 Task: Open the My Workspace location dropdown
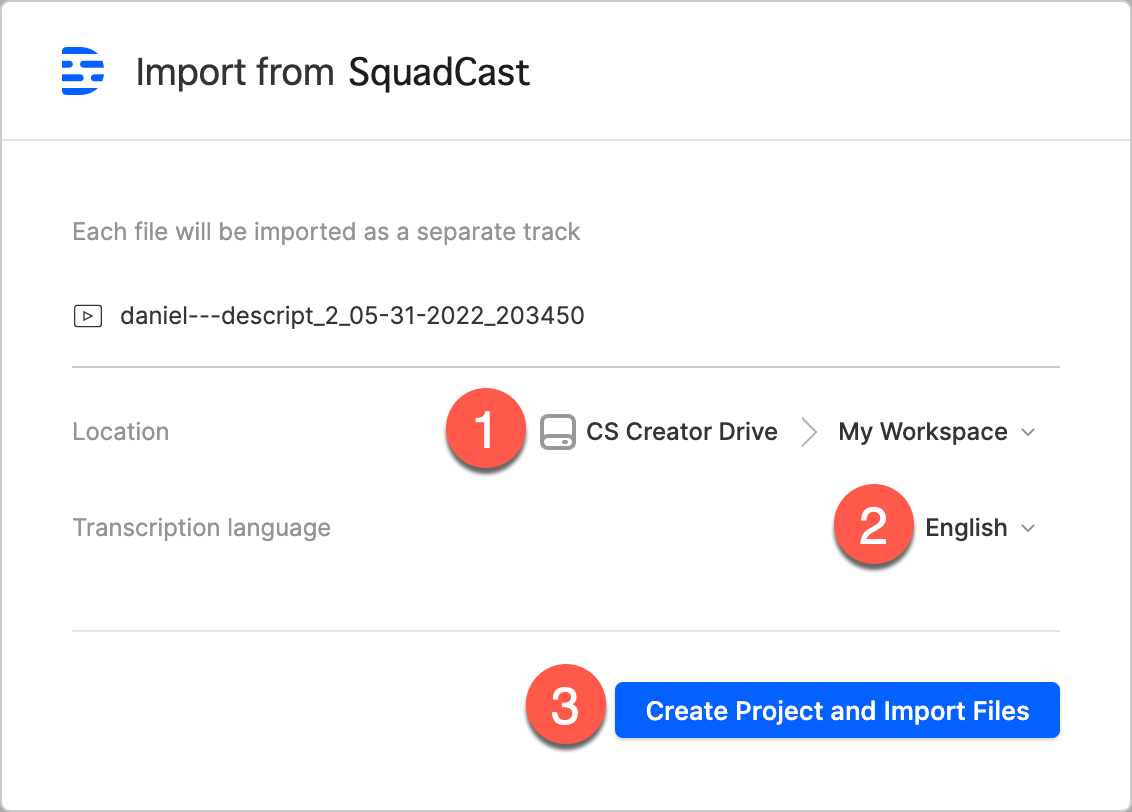tap(922, 432)
